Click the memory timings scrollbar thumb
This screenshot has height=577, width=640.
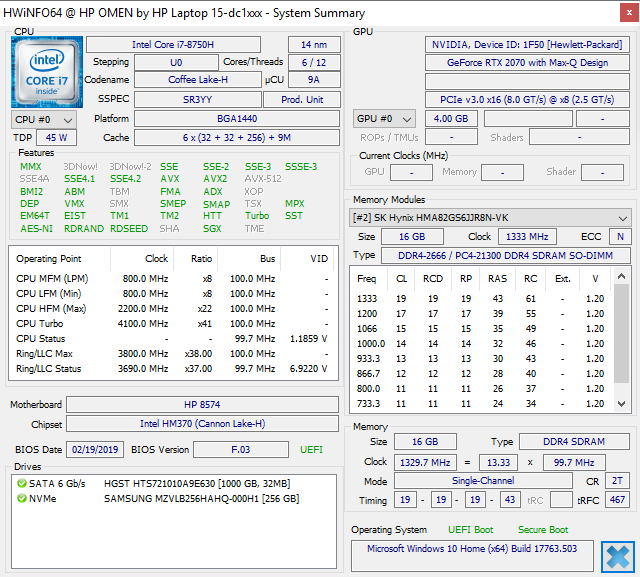pyautogui.click(x=621, y=333)
